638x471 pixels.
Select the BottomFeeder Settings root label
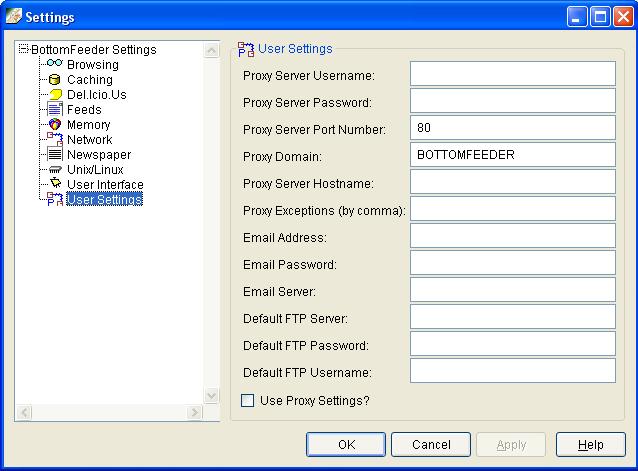[x=94, y=50]
